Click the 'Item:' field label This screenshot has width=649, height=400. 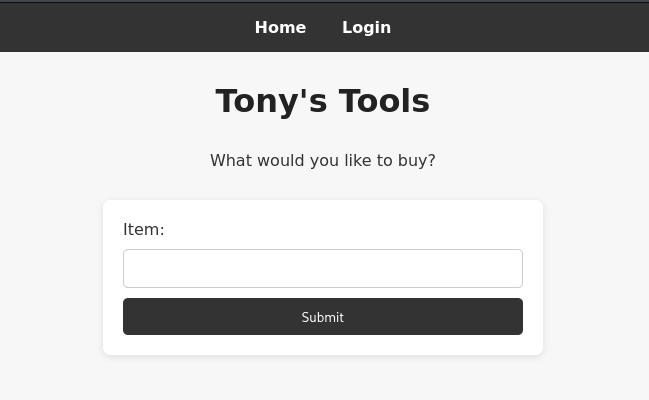point(143,229)
